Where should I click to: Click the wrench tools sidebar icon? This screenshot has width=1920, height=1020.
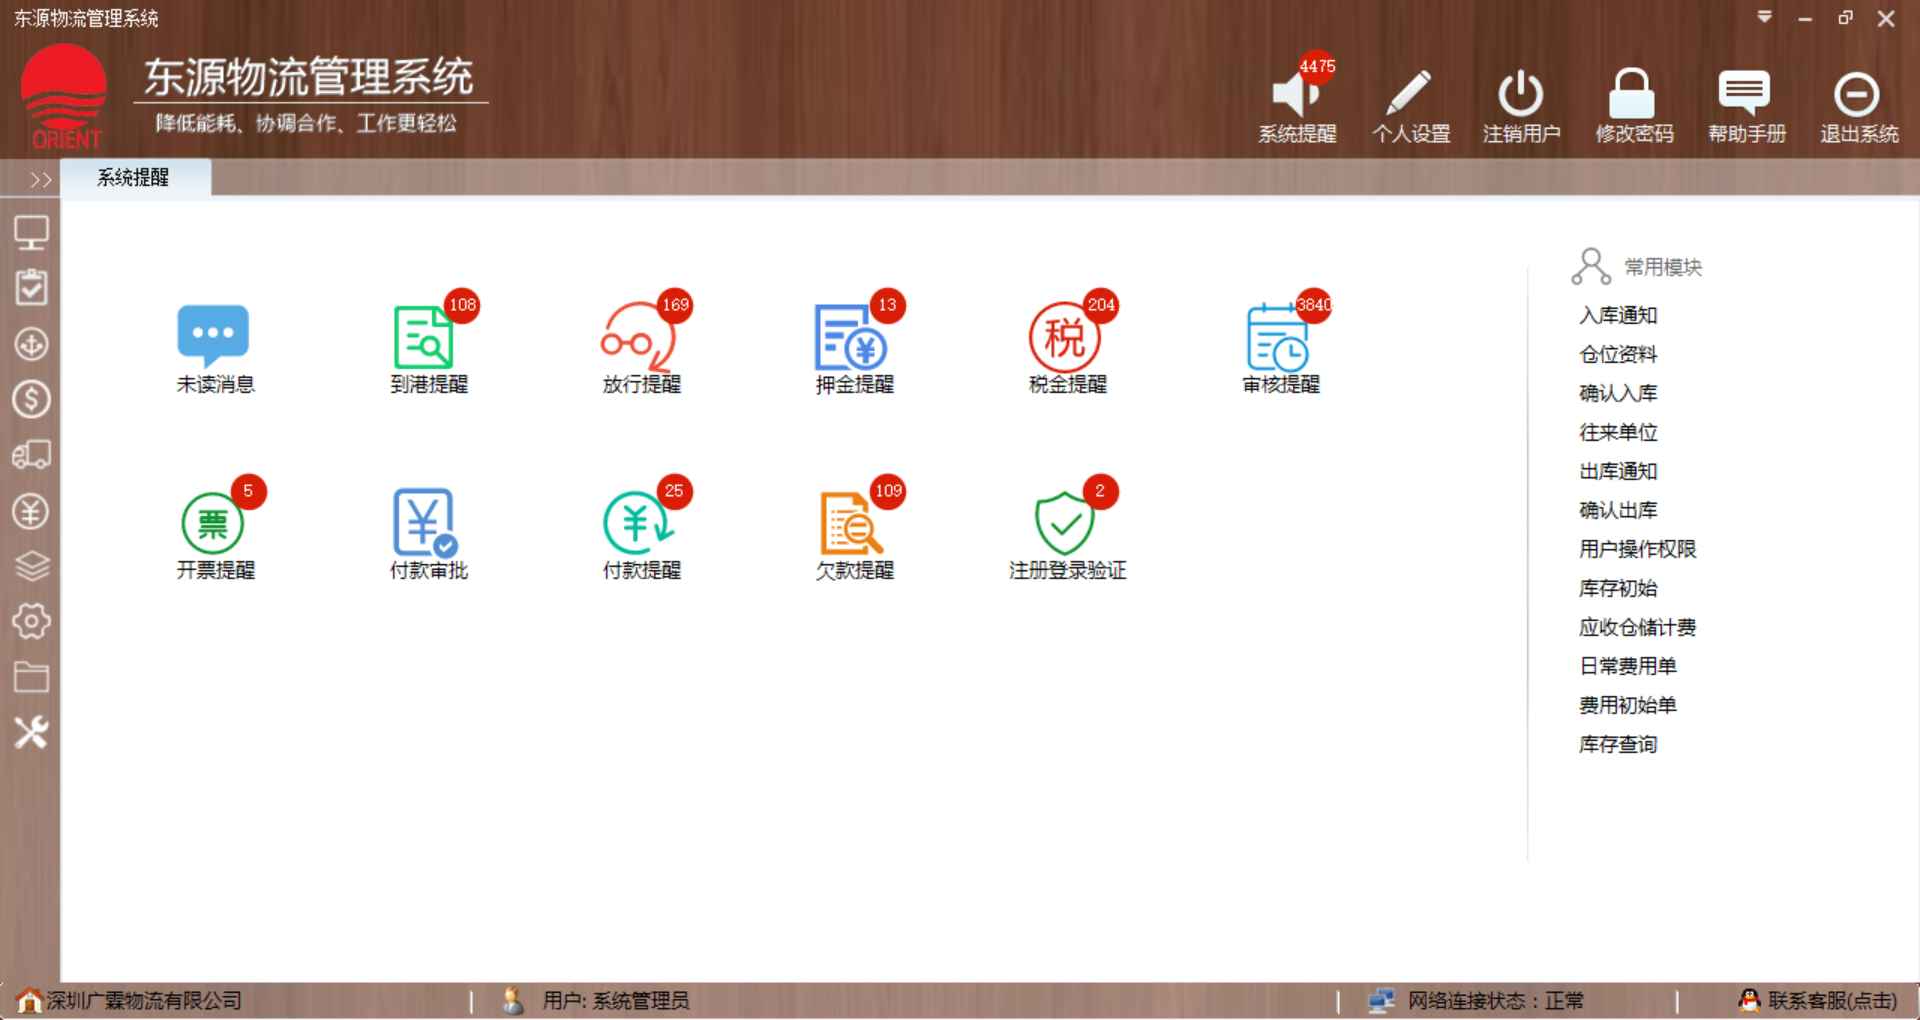[x=31, y=733]
